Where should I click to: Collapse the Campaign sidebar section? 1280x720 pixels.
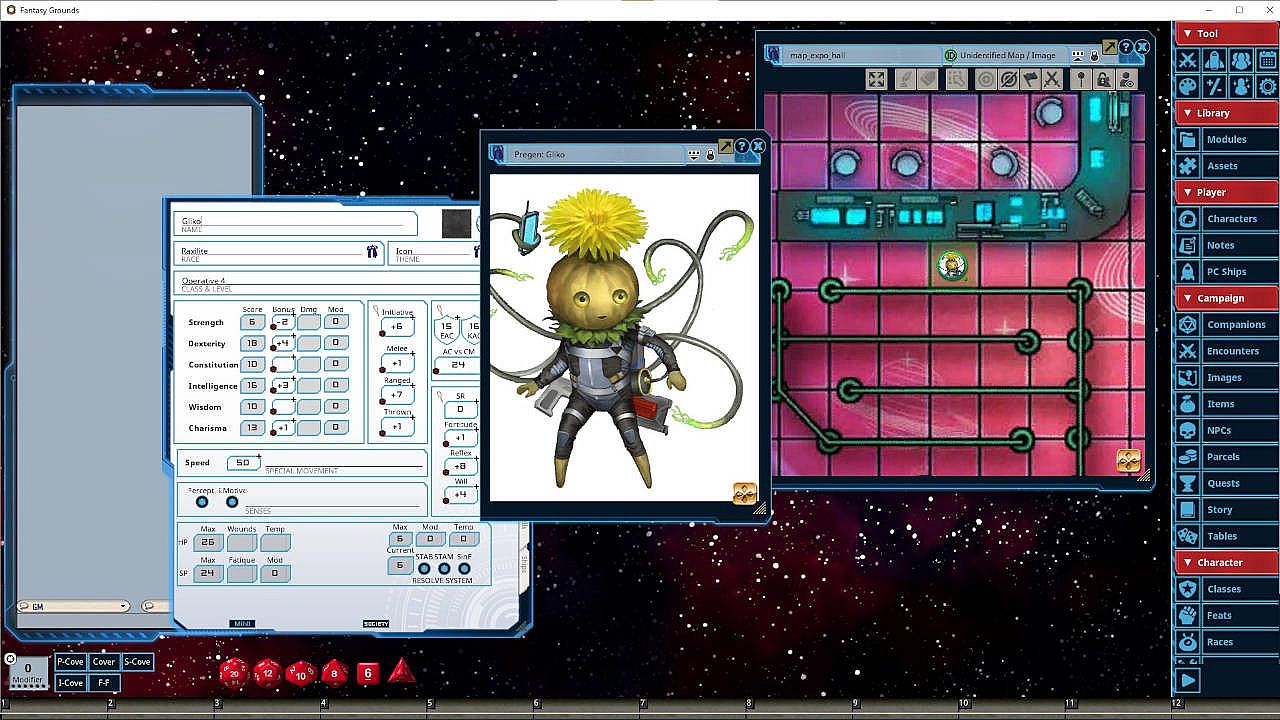pyautogui.click(x=1226, y=298)
